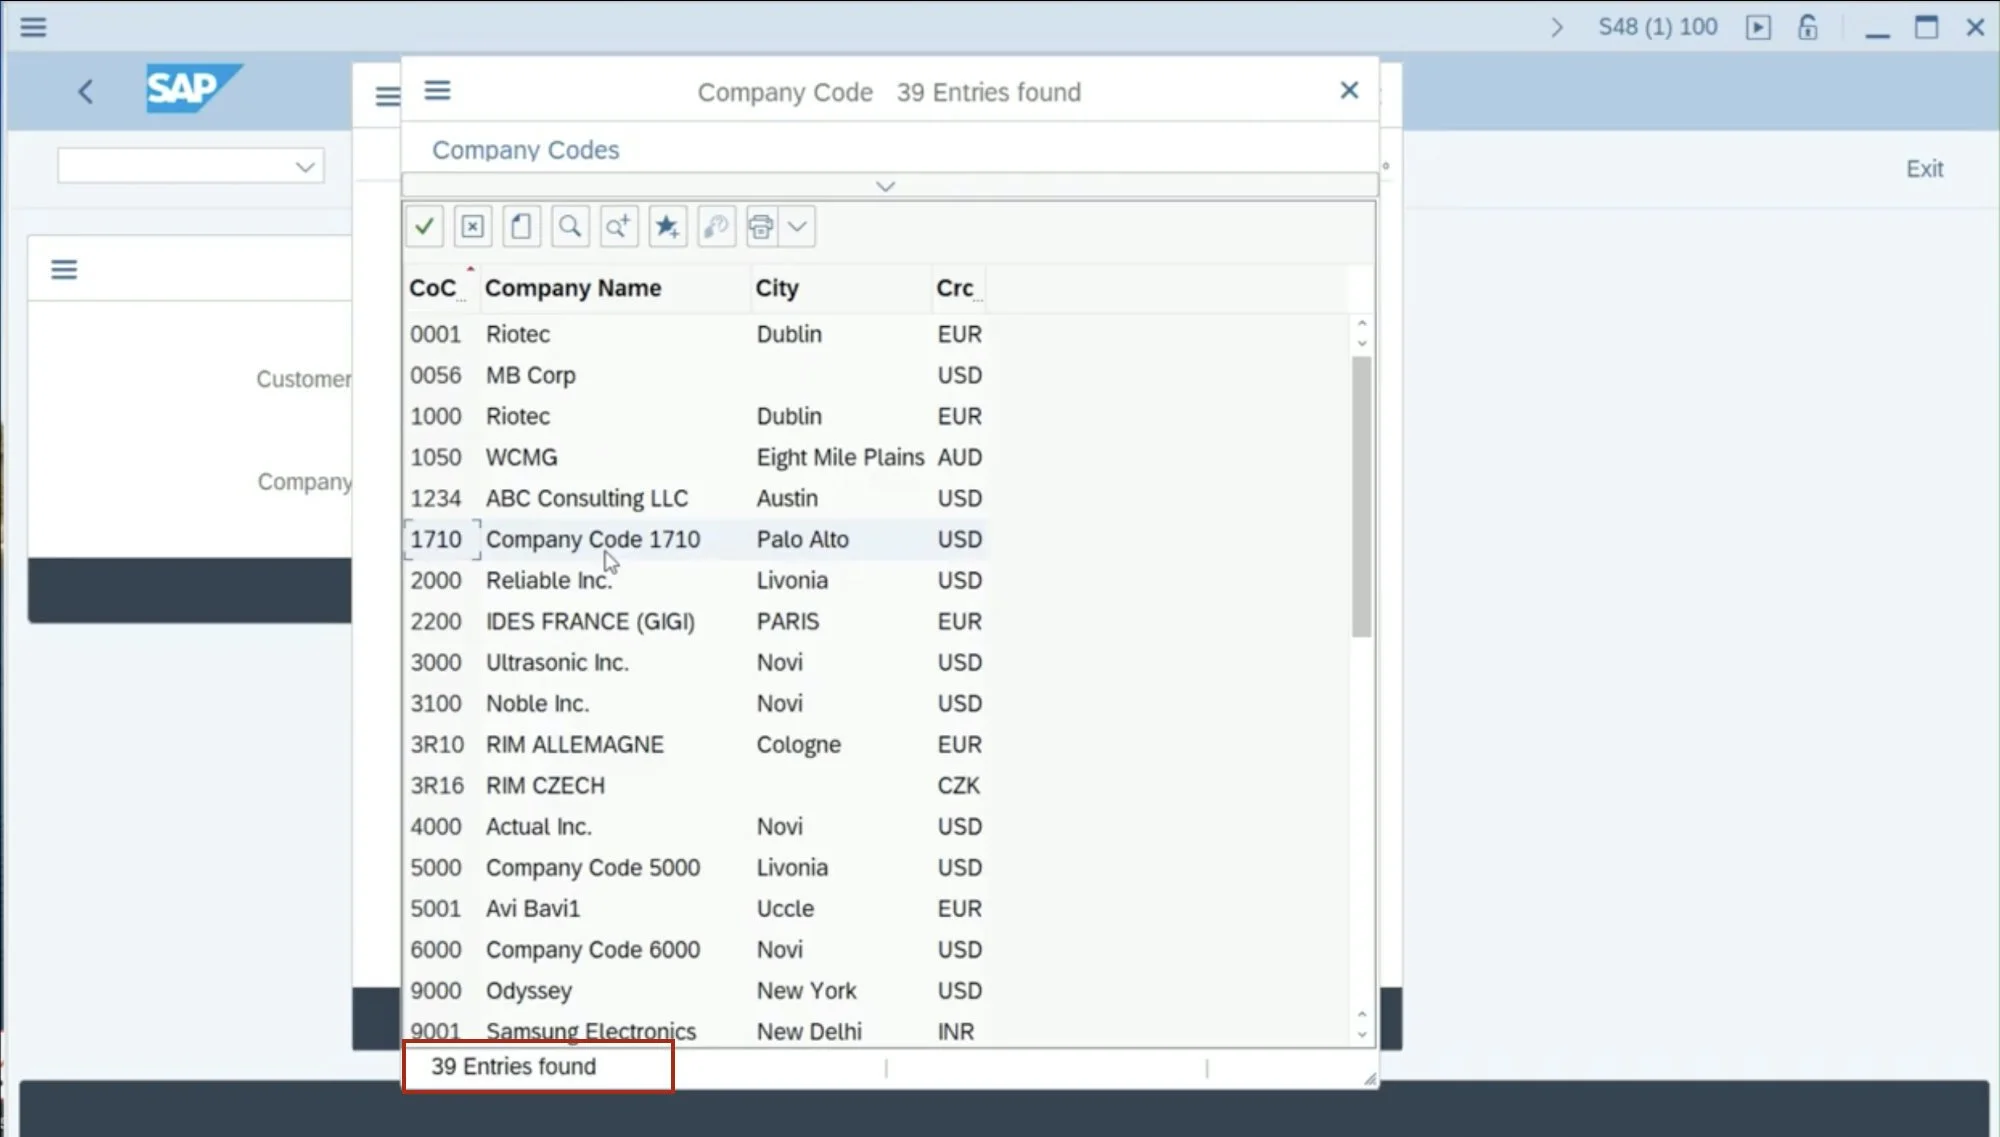This screenshot has height=1137, width=2000.
Task: Select company code 1000 Riotec
Action: click(695, 416)
